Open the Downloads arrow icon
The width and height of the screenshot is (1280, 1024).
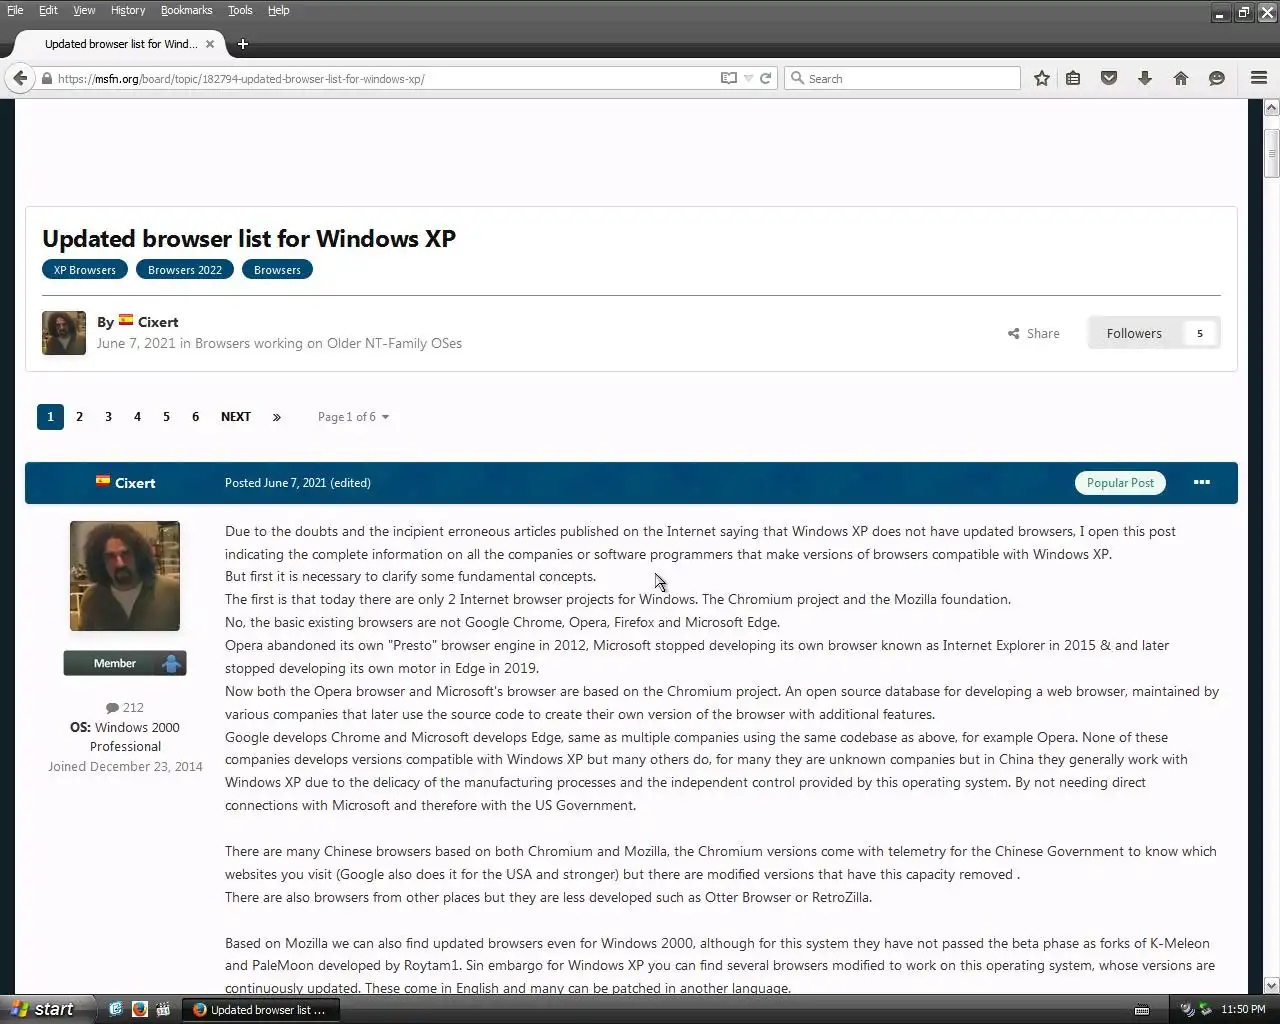[1145, 78]
